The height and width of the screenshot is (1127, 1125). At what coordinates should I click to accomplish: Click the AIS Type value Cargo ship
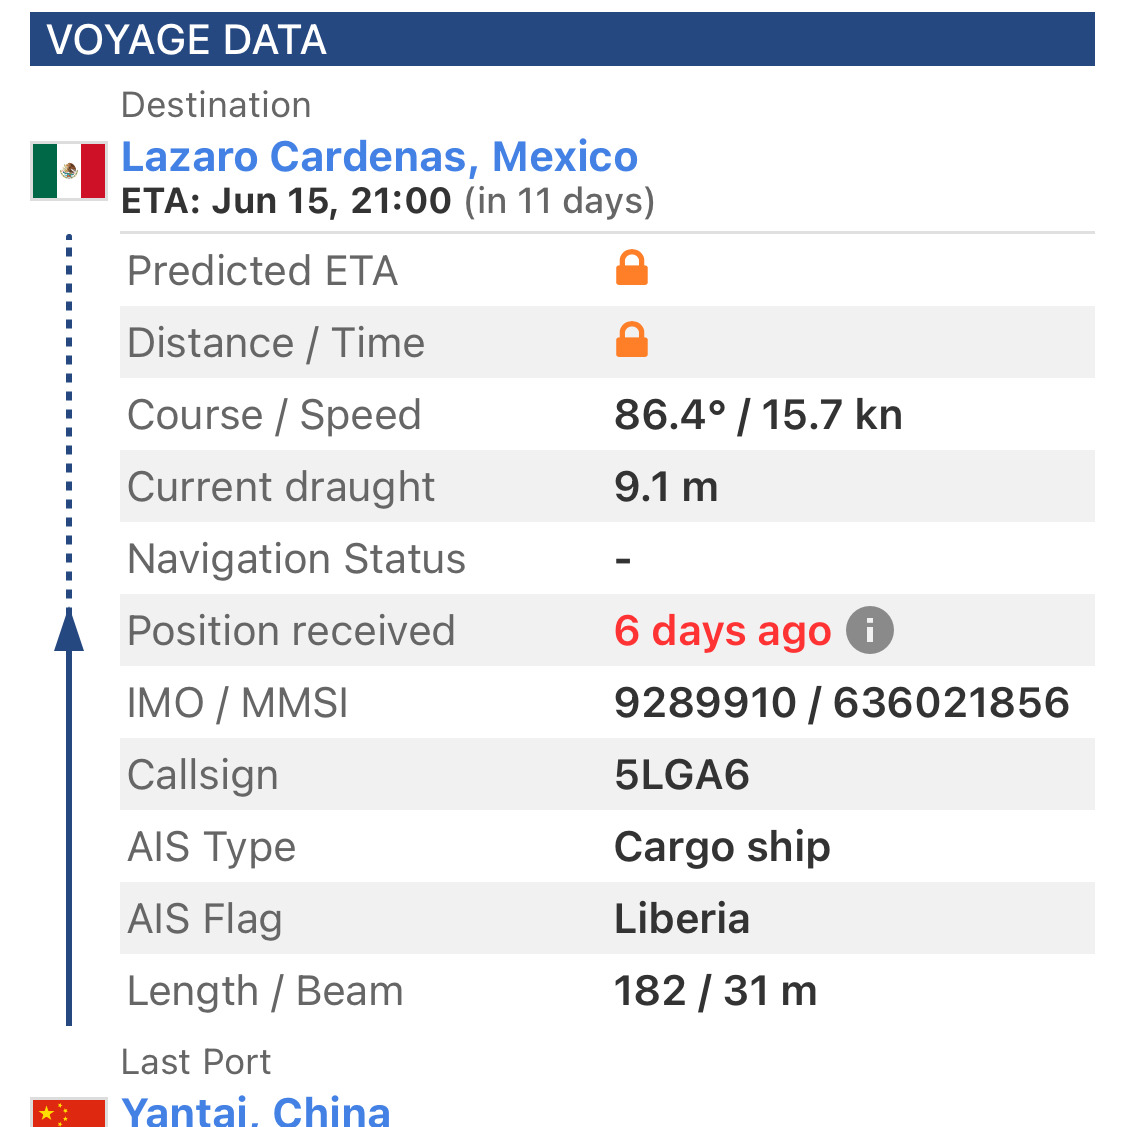tap(722, 847)
